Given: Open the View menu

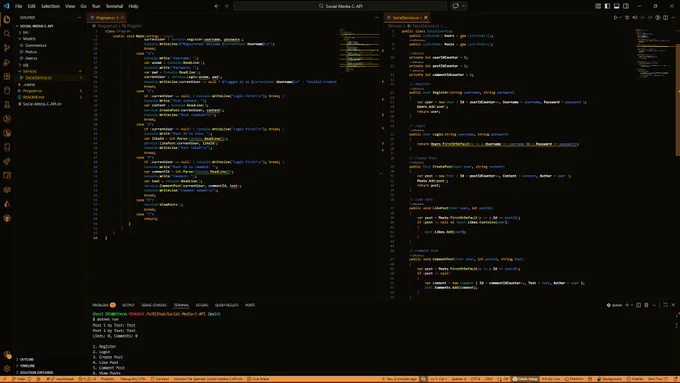Looking at the screenshot, I should (70, 6).
